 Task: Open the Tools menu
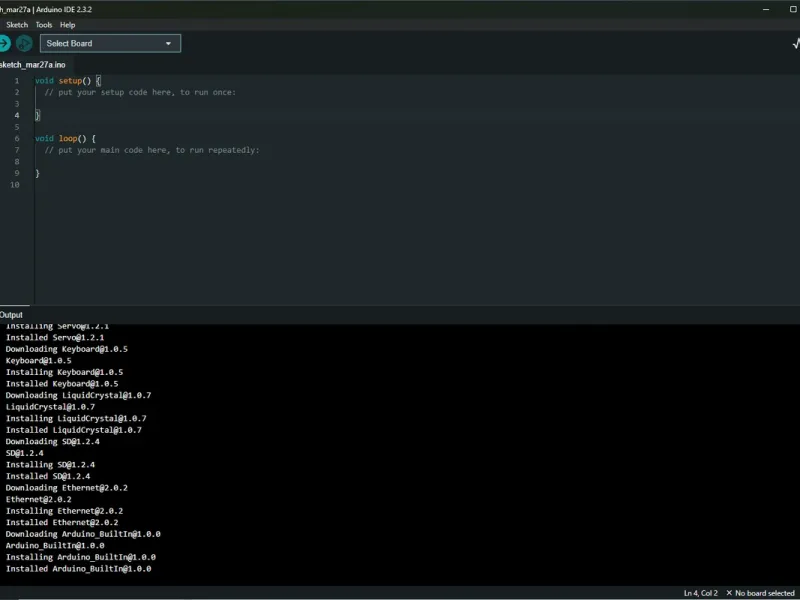[44, 24]
